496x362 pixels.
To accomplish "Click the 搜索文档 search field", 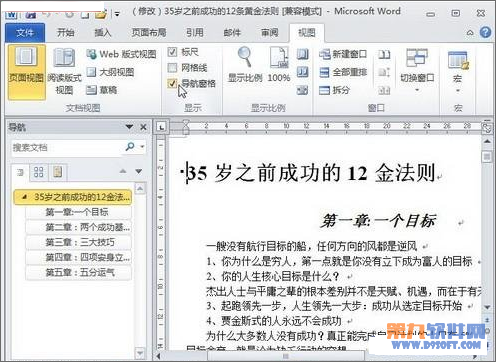I will (67, 147).
